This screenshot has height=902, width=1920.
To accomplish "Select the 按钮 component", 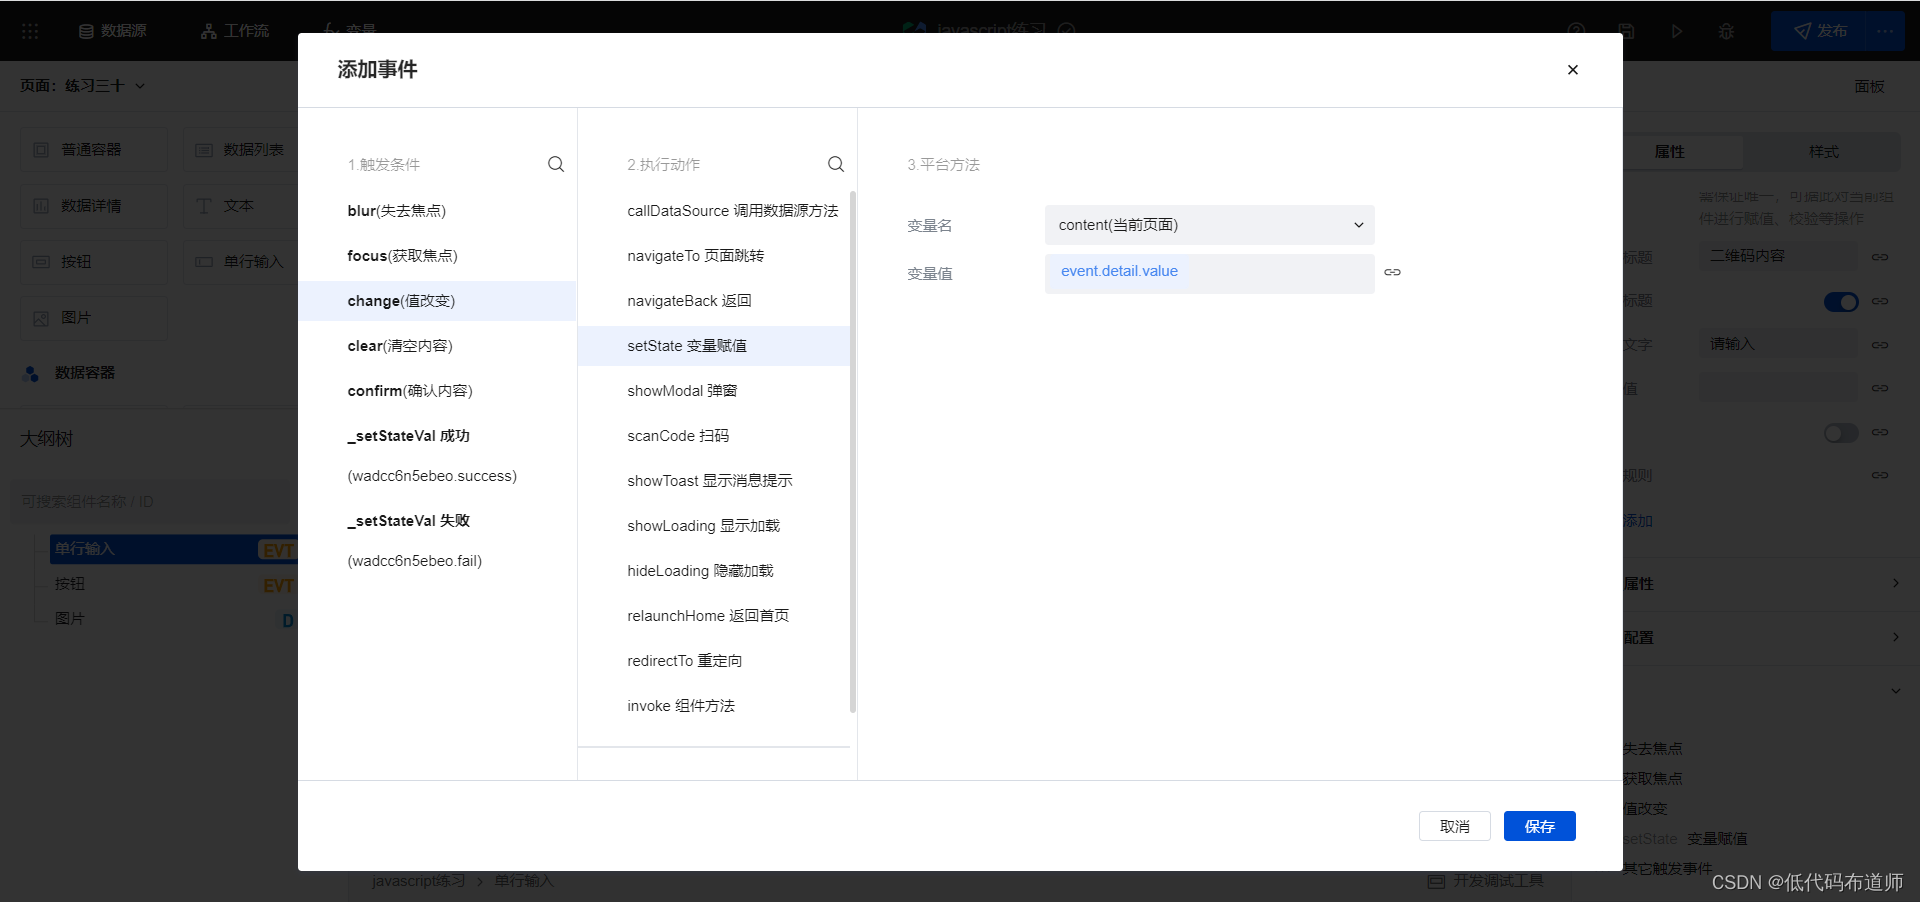I will click(x=94, y=262).
